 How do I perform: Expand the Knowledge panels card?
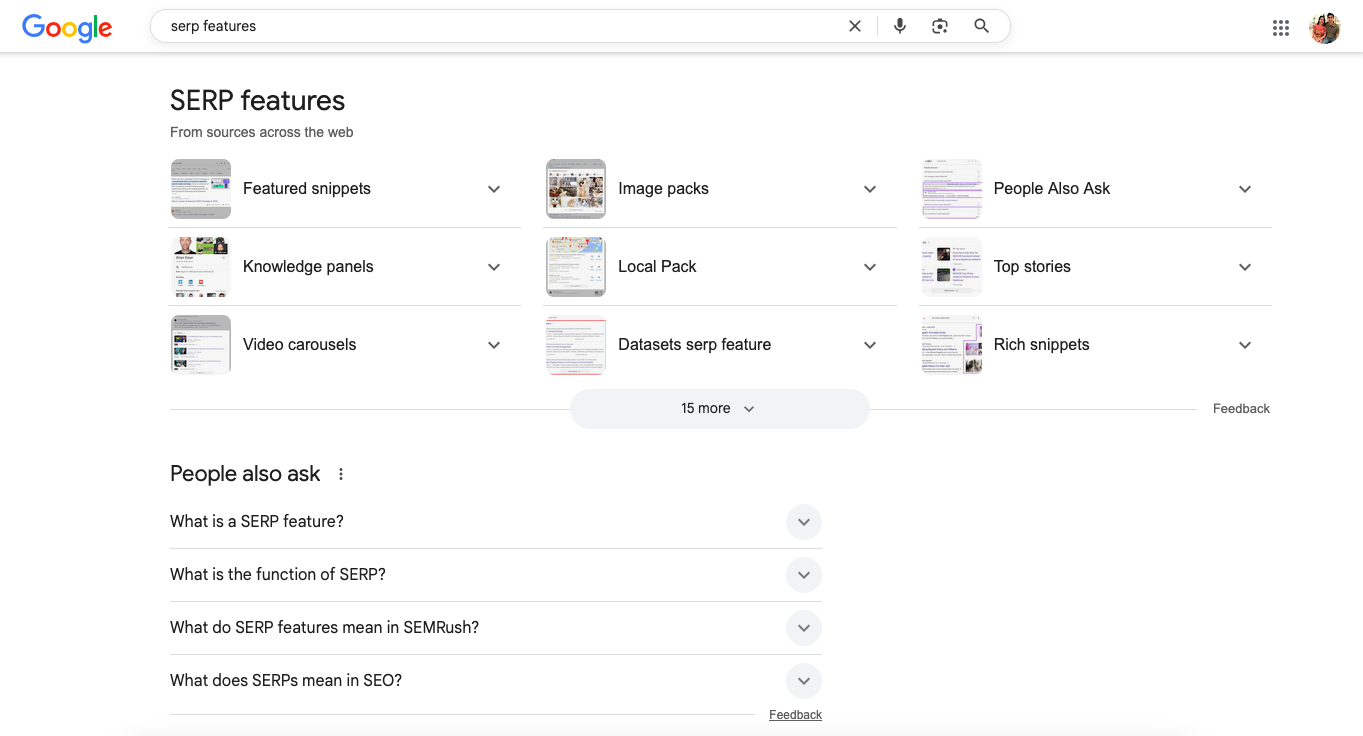tap(494, 267)
